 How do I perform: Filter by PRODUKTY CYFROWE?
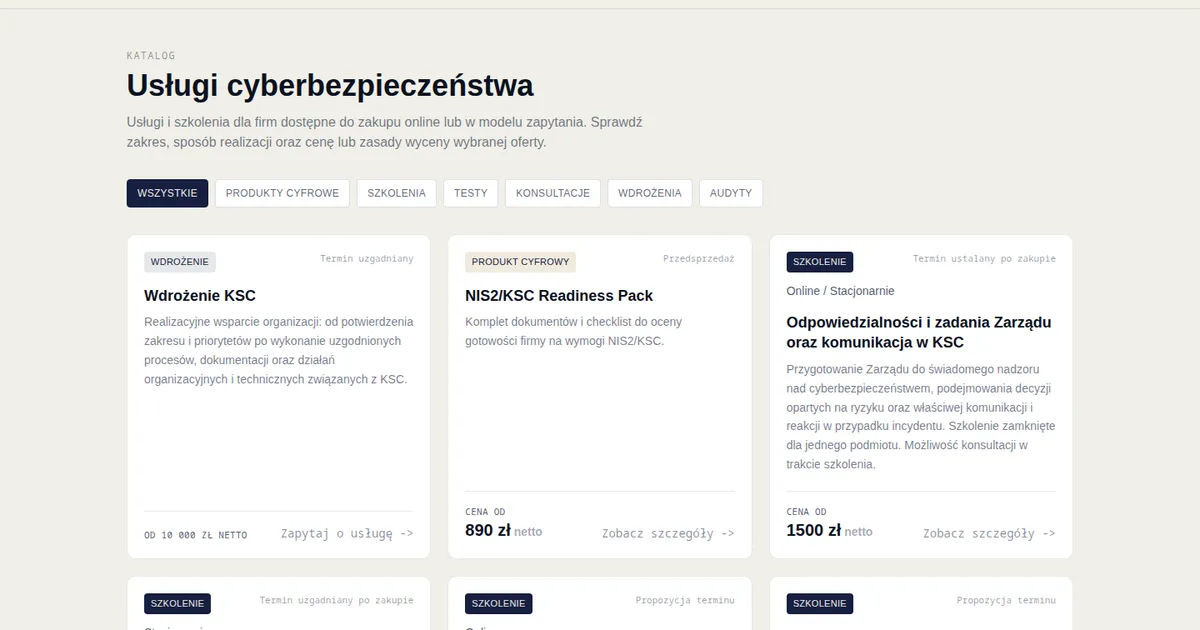[282, 193]
